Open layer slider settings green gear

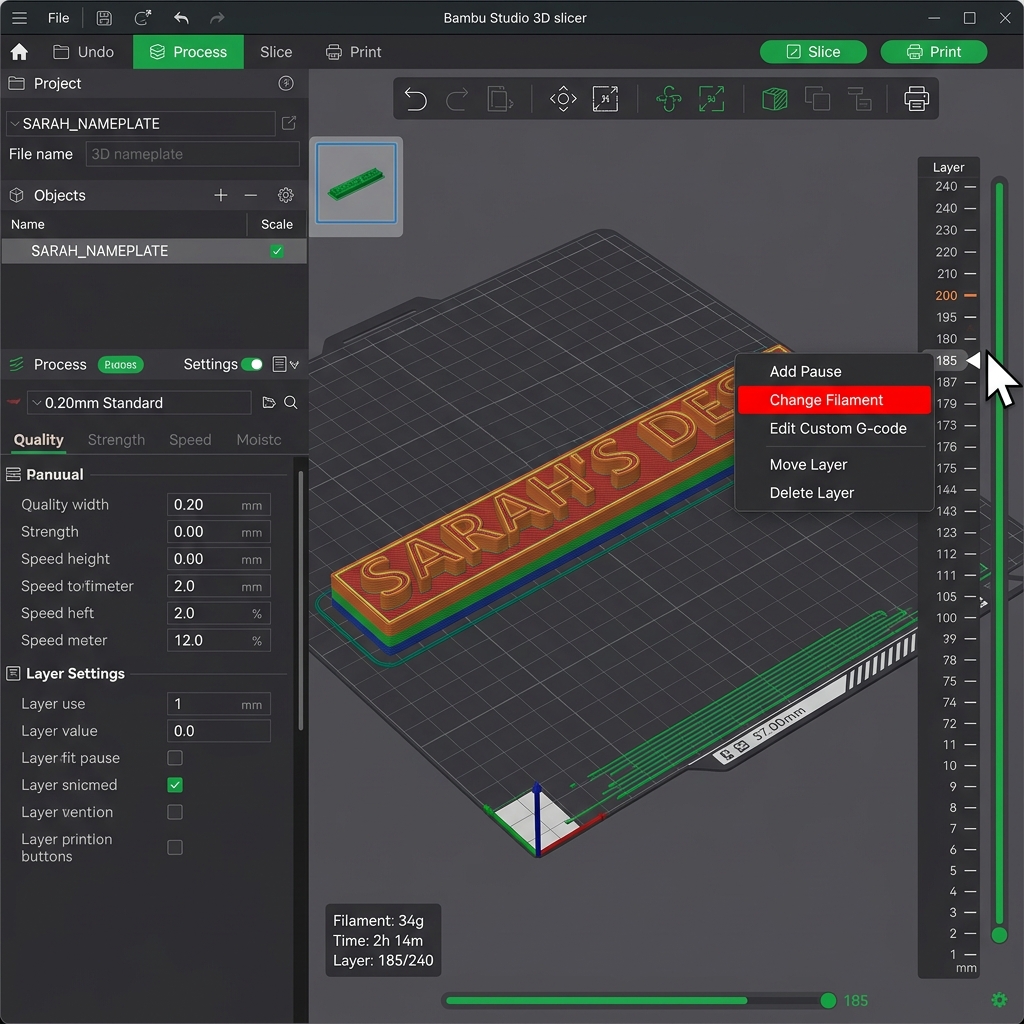(999, 1000)
